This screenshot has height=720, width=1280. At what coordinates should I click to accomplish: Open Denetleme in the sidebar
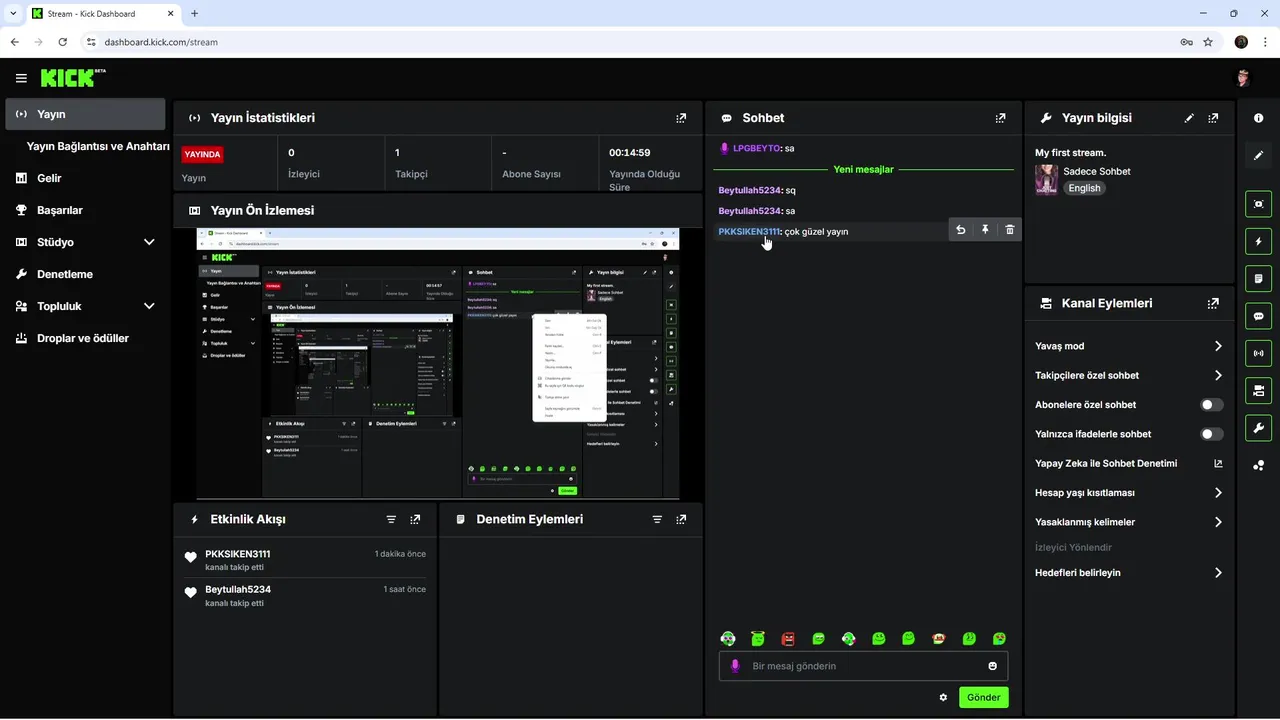point(86,274)
